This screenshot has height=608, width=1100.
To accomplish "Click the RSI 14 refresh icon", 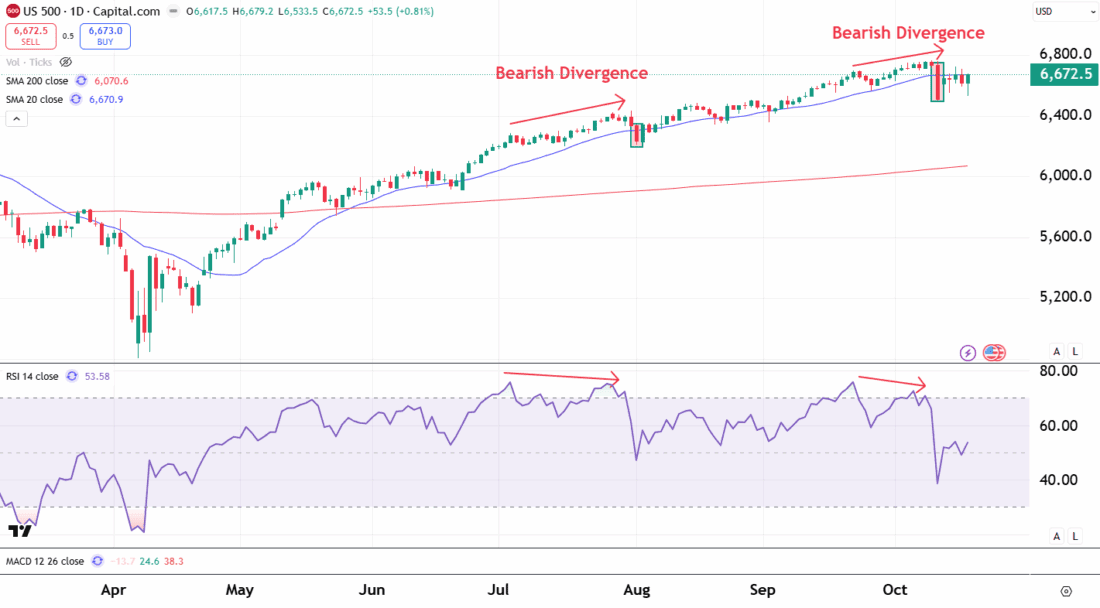I will [x=72, y=377].
